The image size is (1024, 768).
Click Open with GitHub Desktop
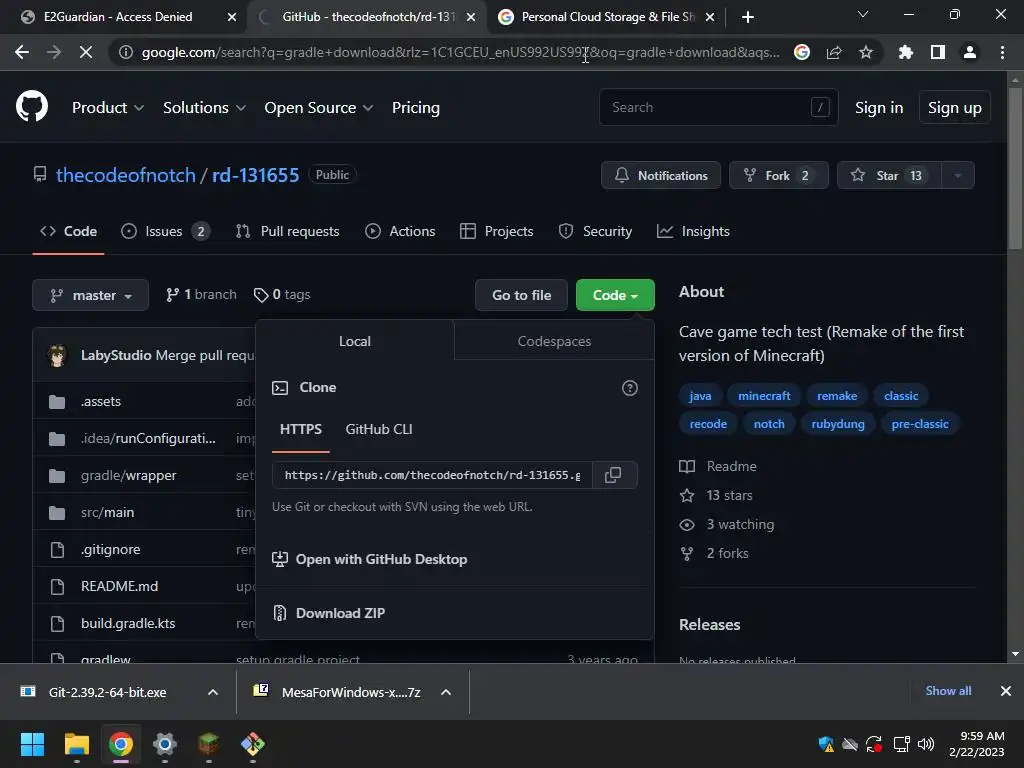[370, 559]
